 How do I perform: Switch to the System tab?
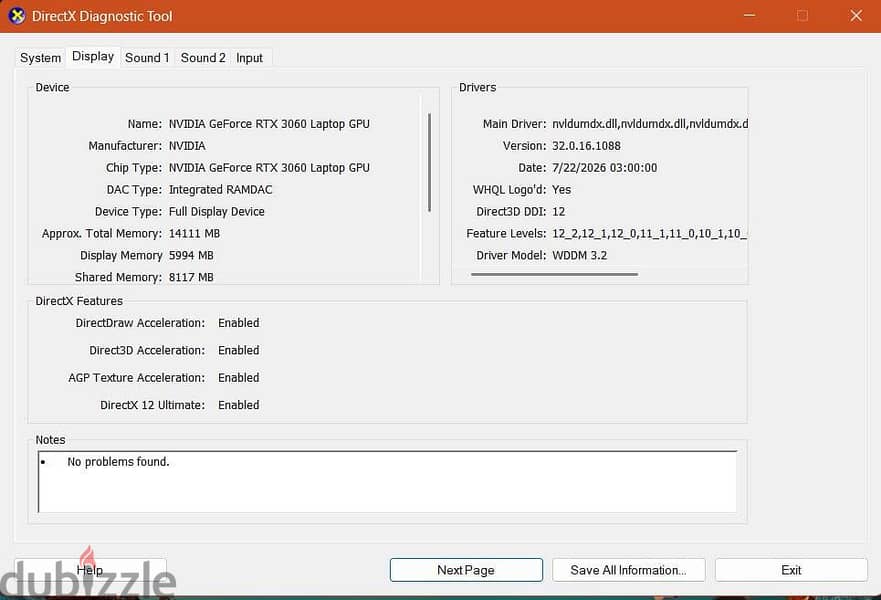[40, 58]
